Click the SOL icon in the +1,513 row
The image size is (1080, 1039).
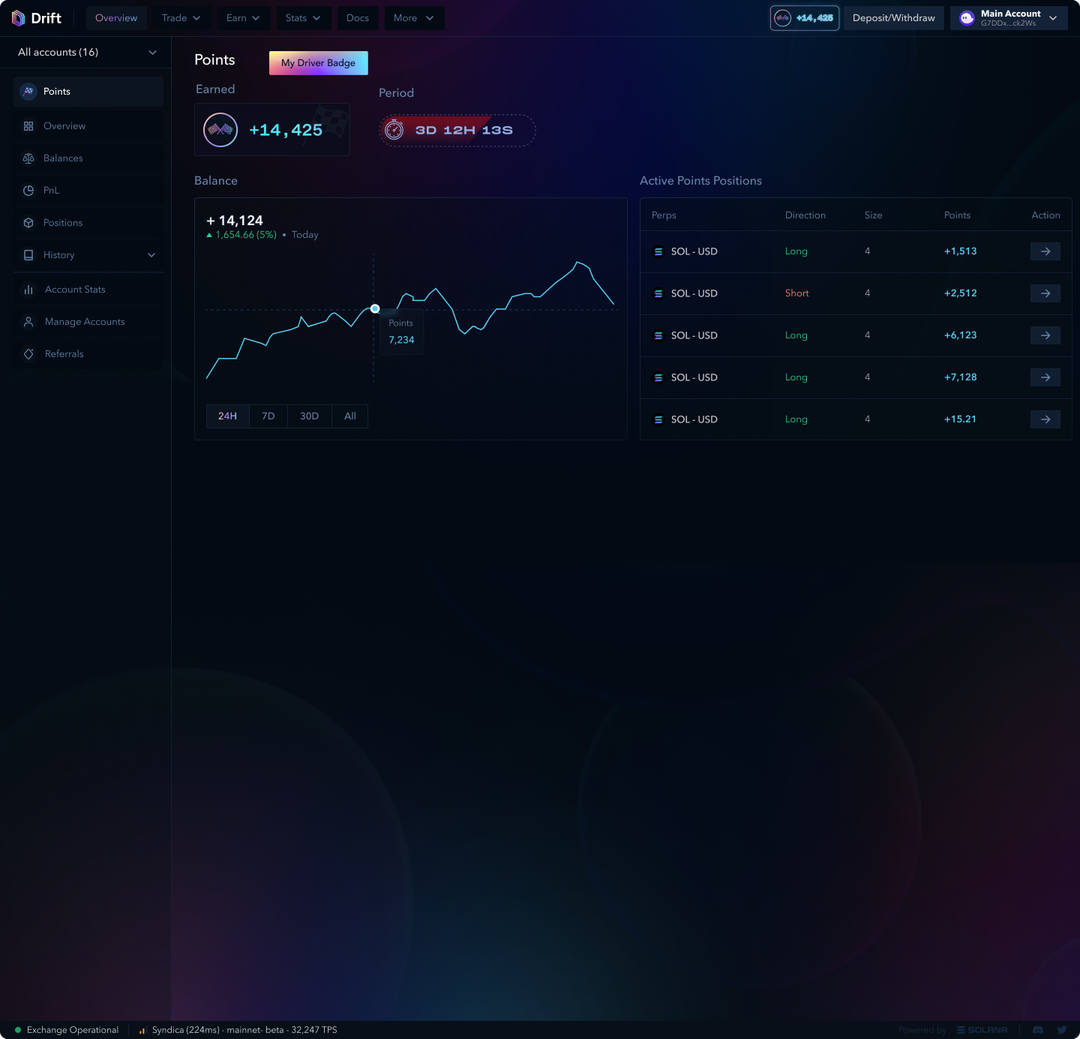pyautogui.click(x=658, y=251)
